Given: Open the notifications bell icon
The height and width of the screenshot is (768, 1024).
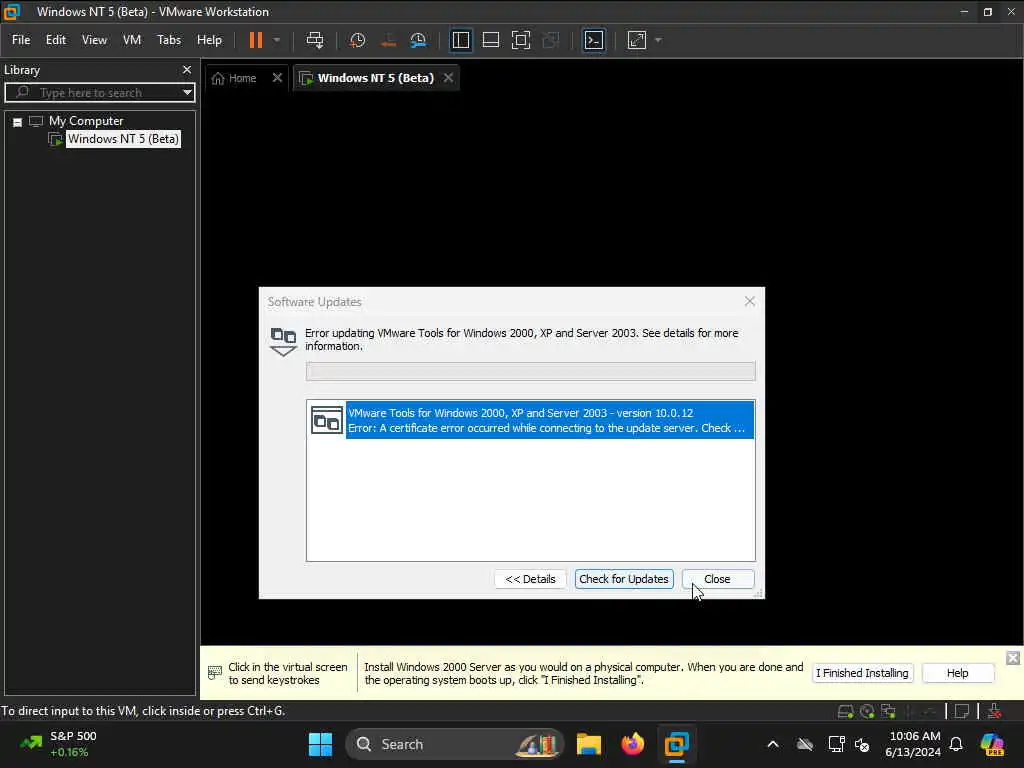Looking at the screenshot, I should point(956,744).
